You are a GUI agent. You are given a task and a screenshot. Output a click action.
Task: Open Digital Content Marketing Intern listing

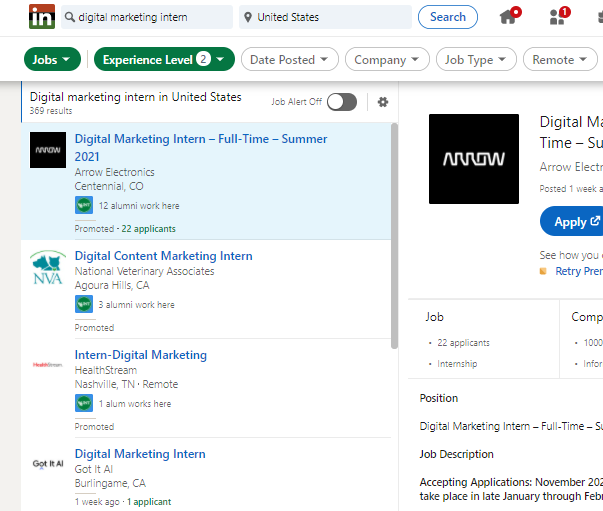[x=163, y=256]
